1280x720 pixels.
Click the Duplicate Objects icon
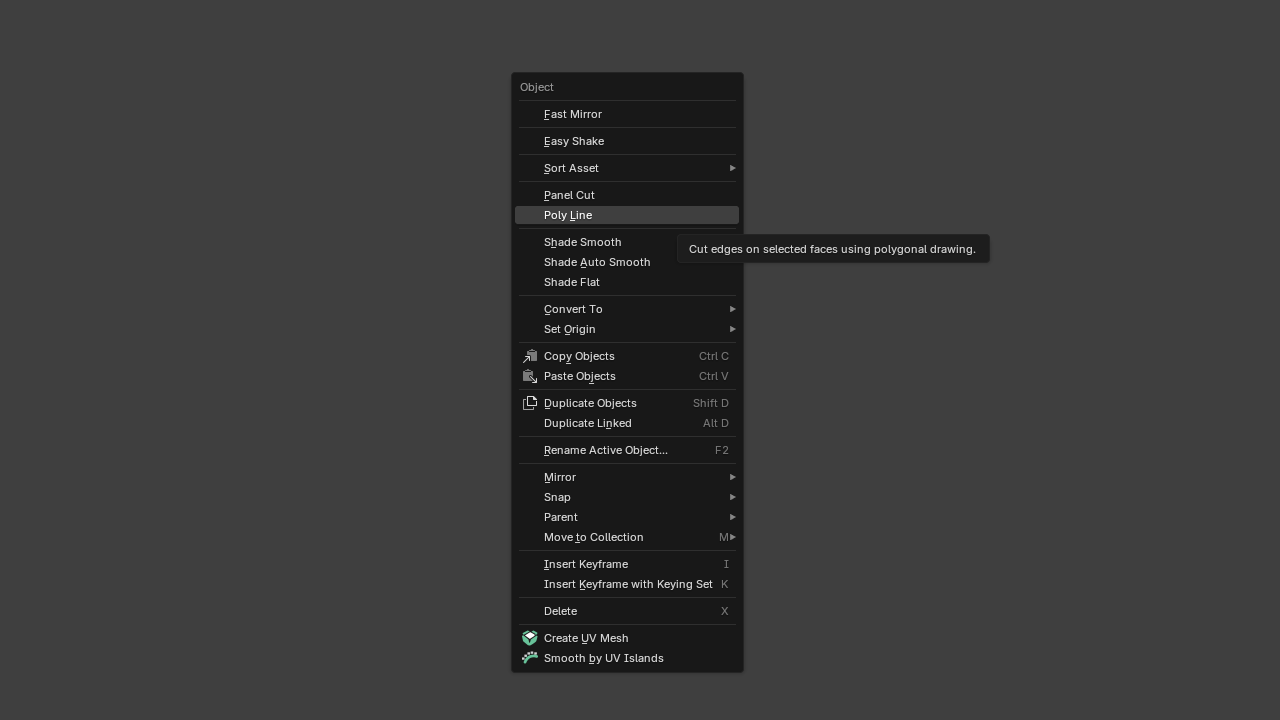(x=530, y=403)
